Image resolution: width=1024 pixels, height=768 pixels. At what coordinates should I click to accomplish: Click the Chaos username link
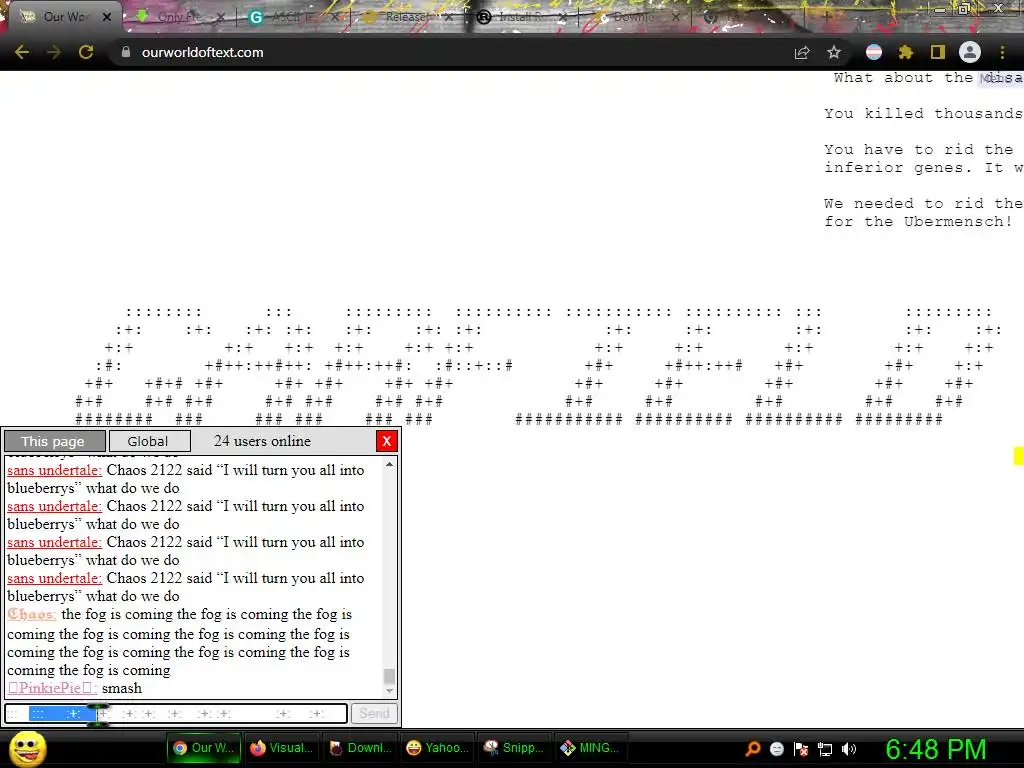(x=32, y=615)
